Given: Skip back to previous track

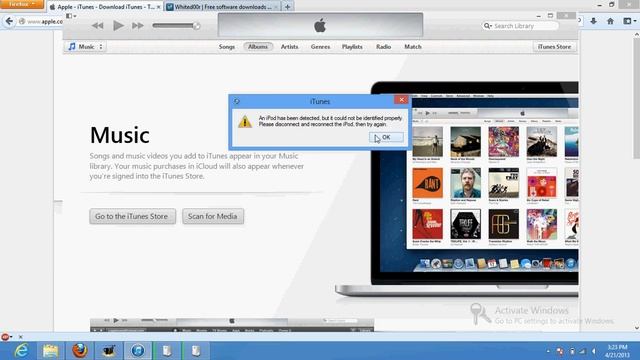Looking at the screenshot, I should point(98,26).
